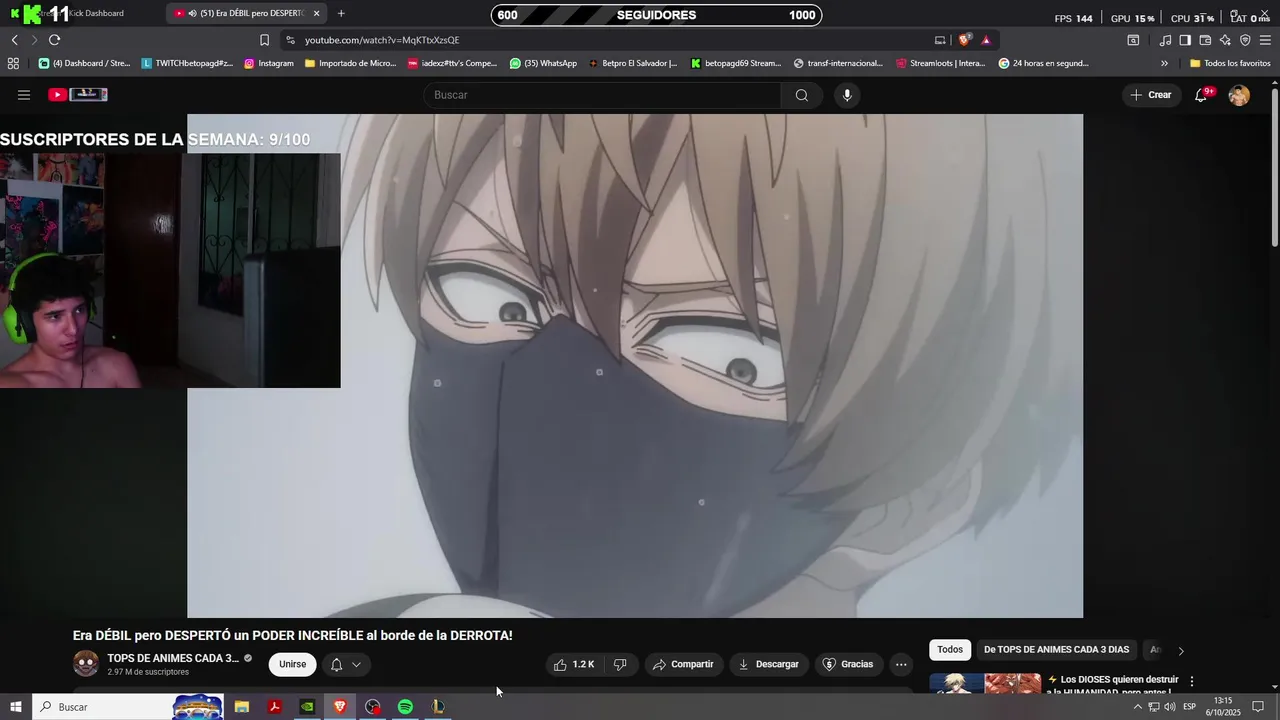The height and width of the screenshot is (720, 1280).
Task: Open the account avatar menu
Action: 1239,95
